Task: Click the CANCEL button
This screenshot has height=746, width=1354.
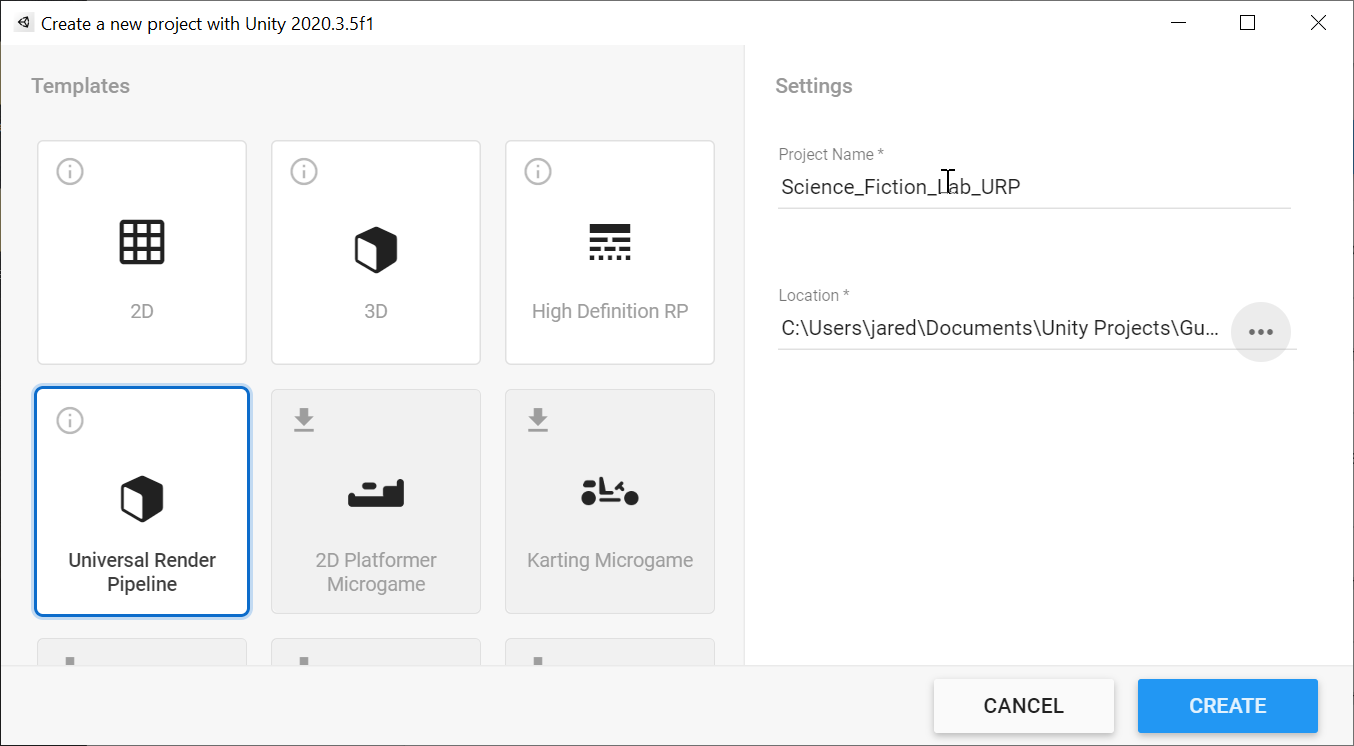Action: click(x=1024, y=706)
